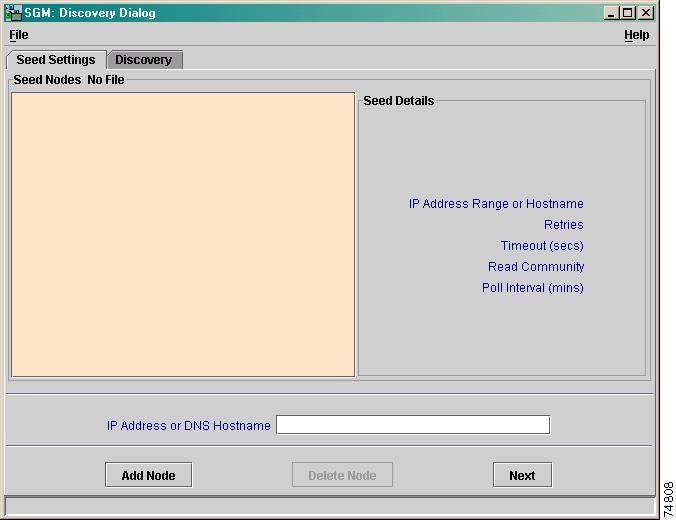Click the Seed Nodes No File heading
The width and height of the screenshot is (676, 520).
click(69, 80)
